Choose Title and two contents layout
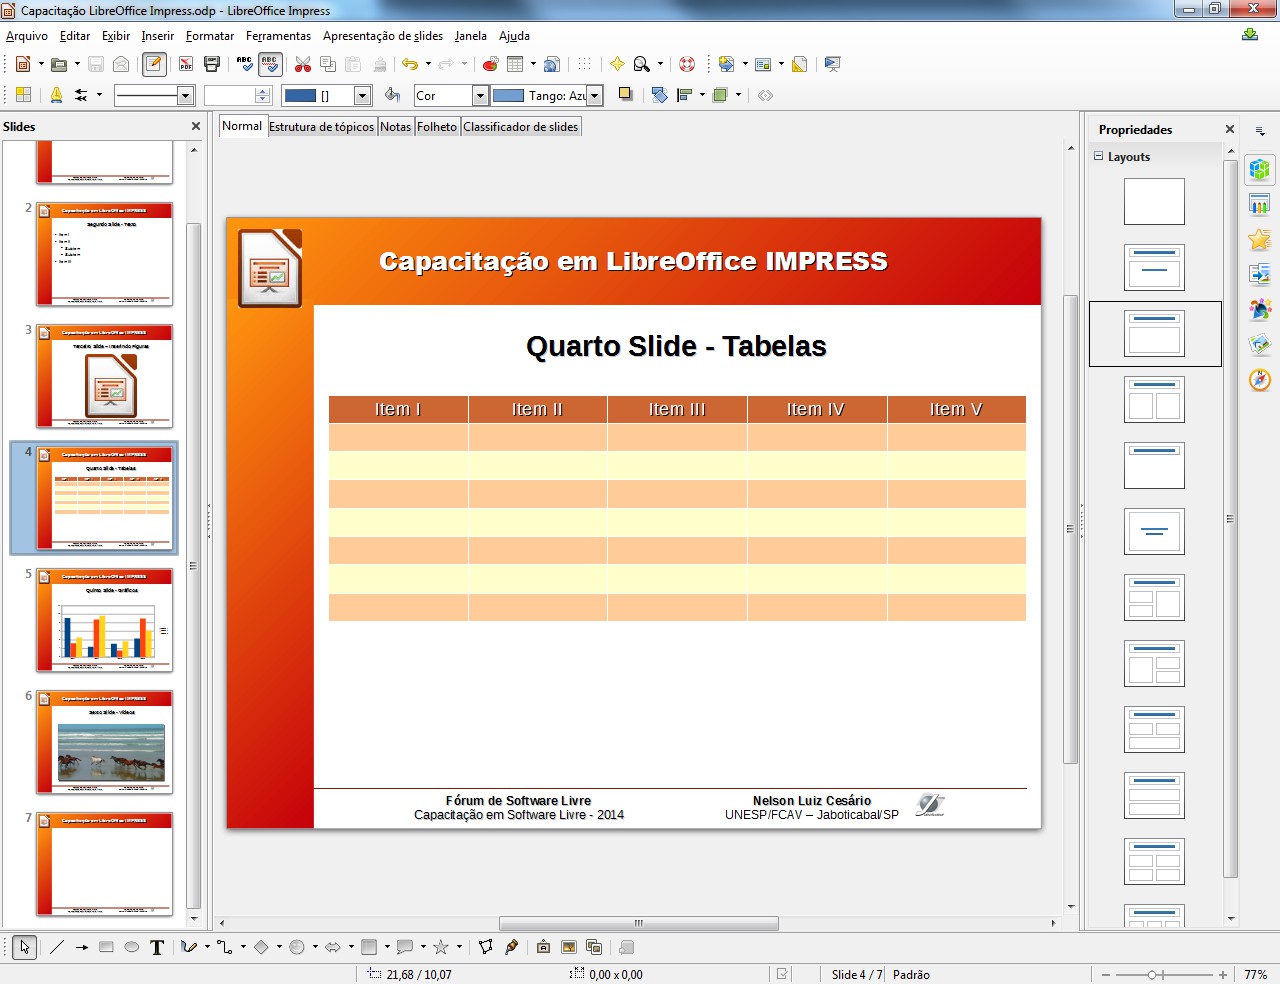 pyautogui.click(x=1154, y=399)
